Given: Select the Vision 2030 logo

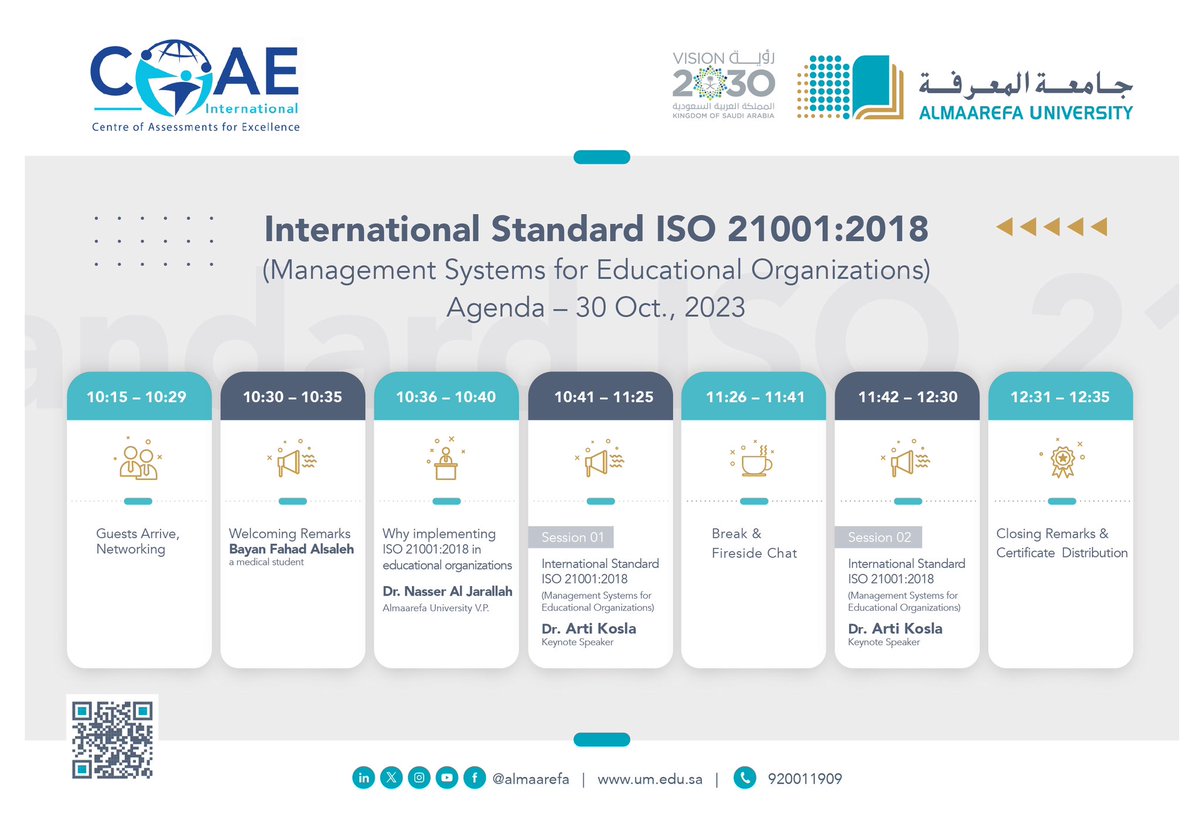Looking at the screenshot, I should [x=722, y=85].
